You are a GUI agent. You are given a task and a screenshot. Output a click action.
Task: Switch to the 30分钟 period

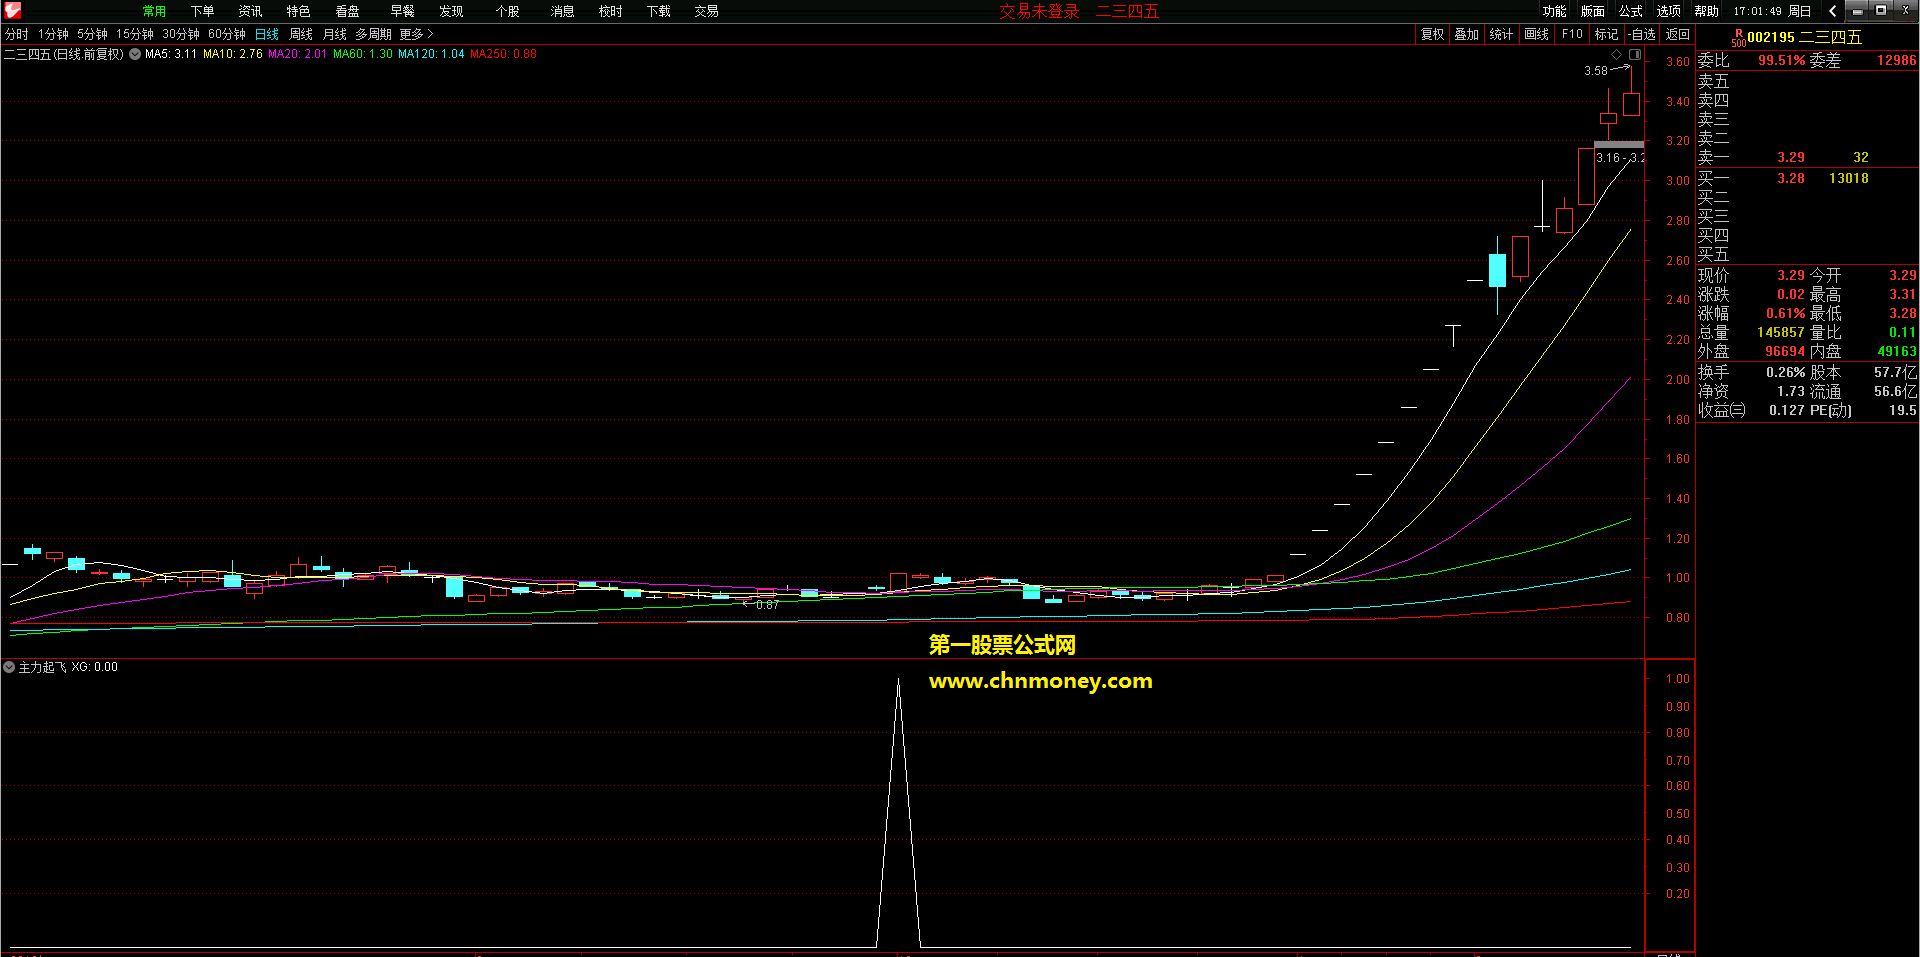(181, 34)
